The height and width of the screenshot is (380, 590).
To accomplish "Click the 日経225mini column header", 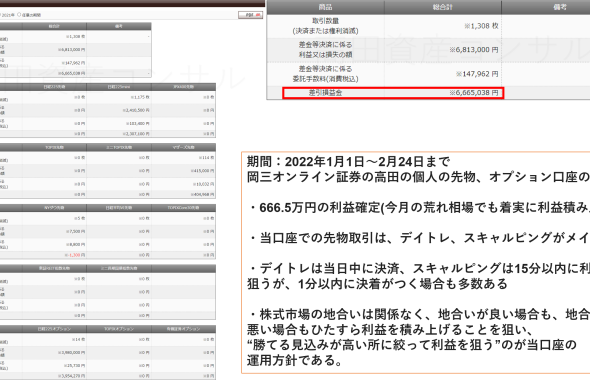I will [x=119, y=87].
